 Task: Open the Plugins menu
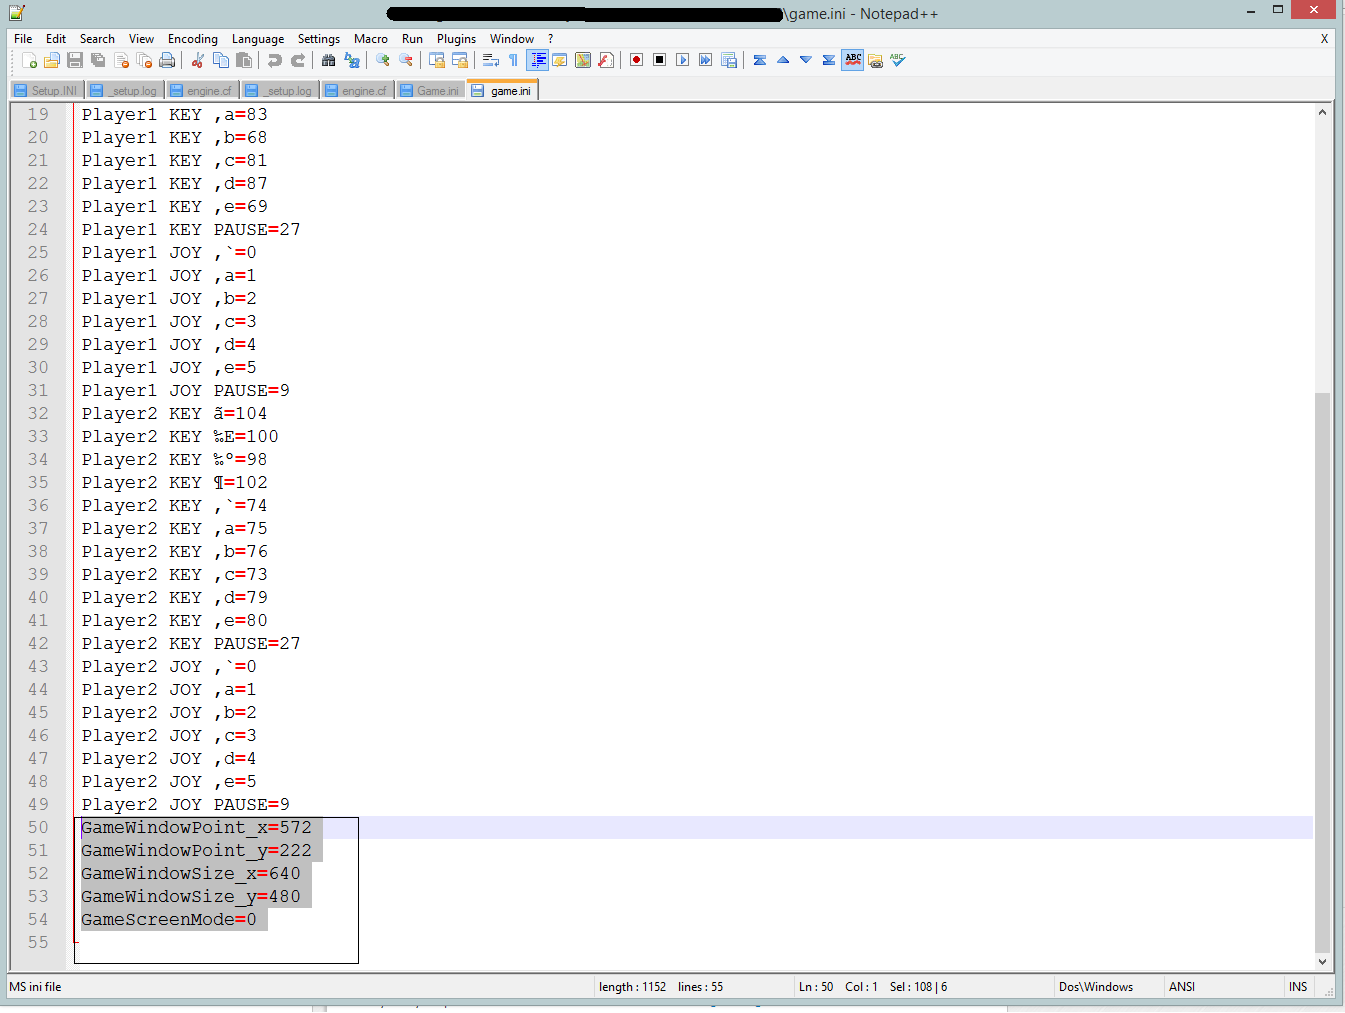coord(457,39)
